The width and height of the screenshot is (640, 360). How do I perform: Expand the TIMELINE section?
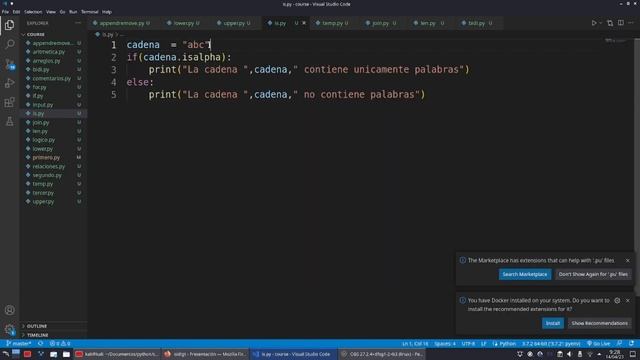pyautogui.click(x=53, y=335)
